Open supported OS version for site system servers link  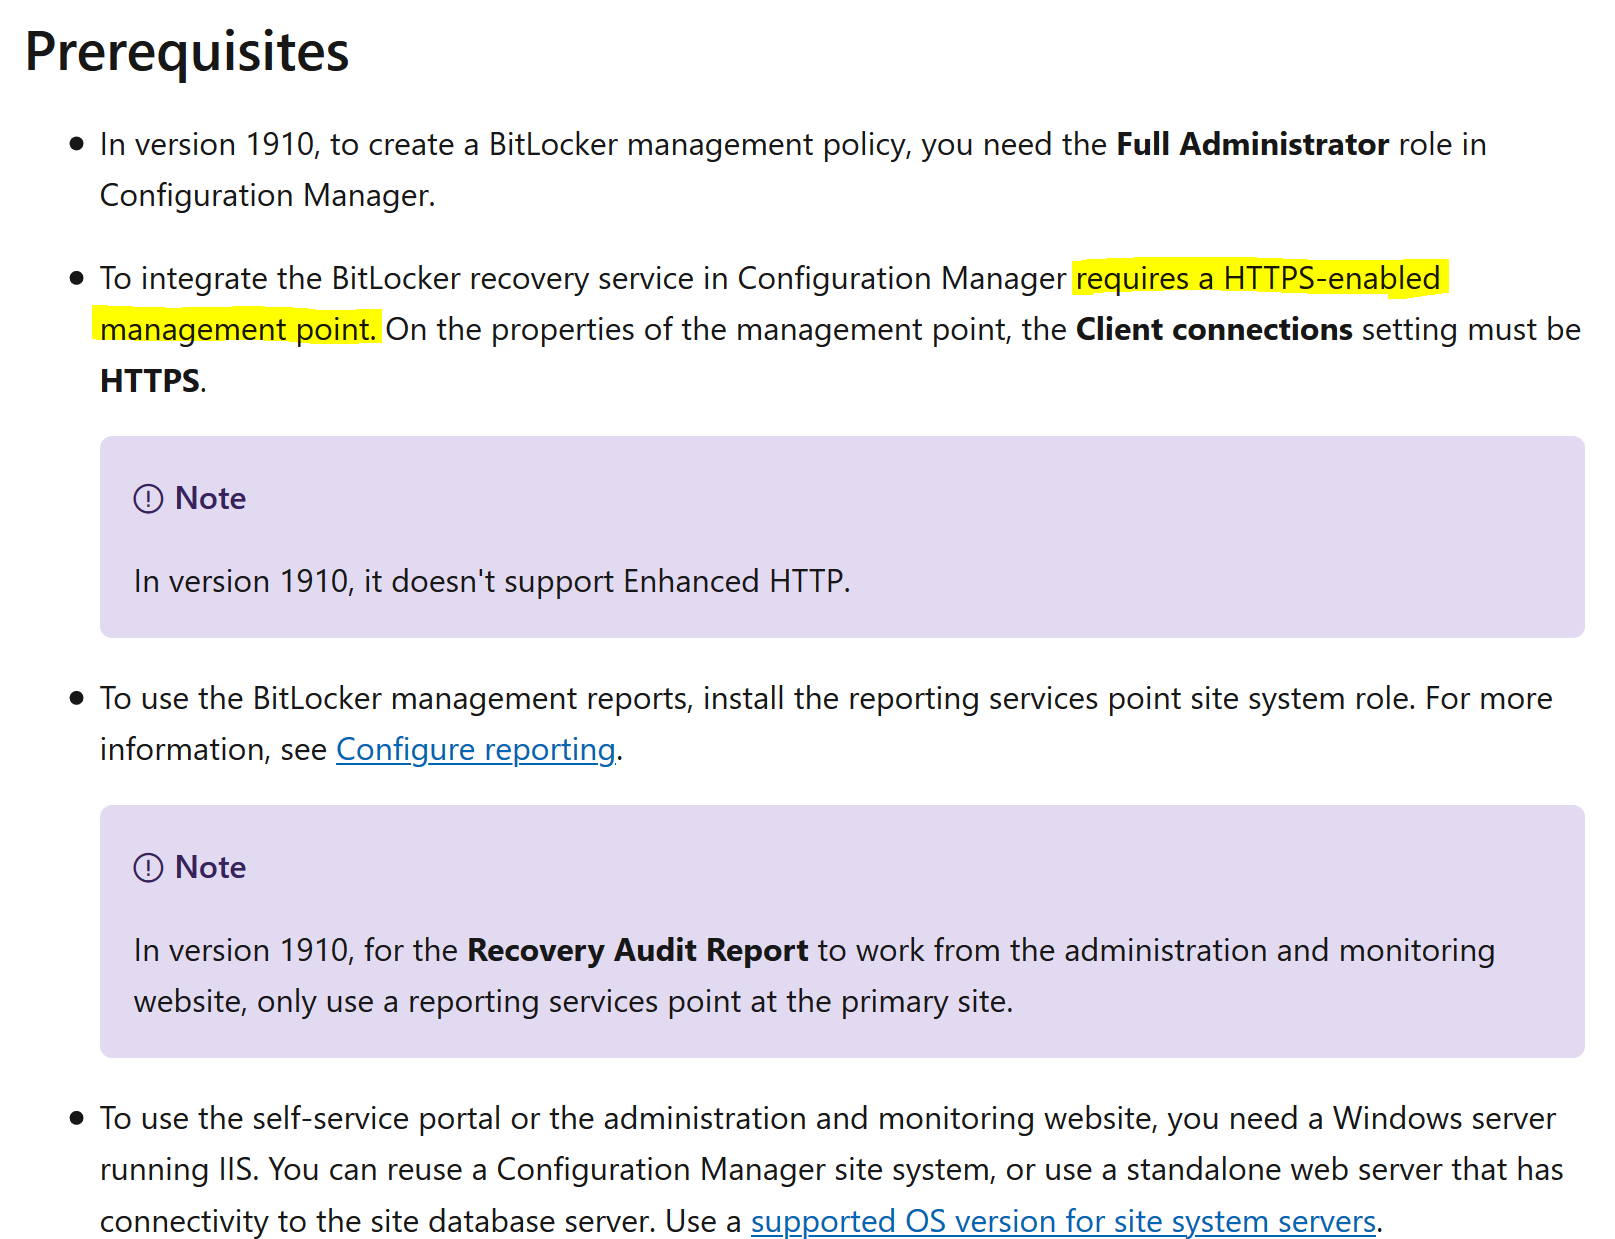click(x=1063, y=1221)
